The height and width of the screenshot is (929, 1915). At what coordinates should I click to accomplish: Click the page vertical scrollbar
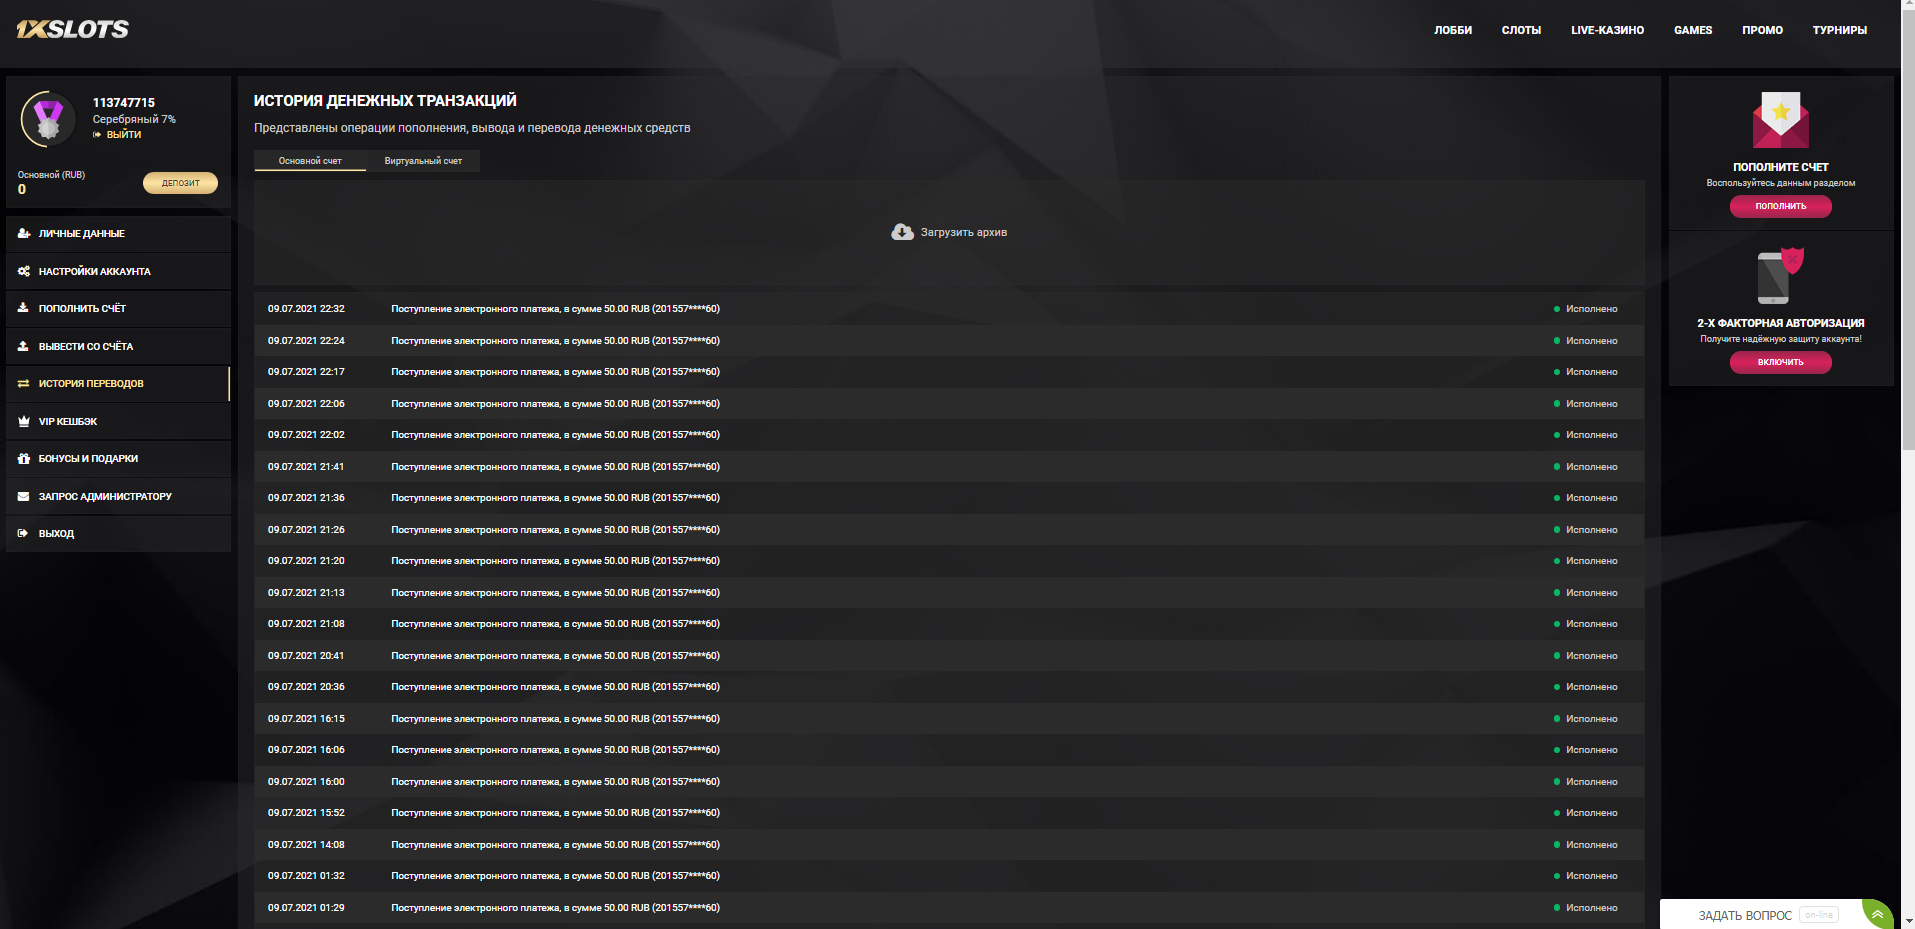click(1908, 300)
